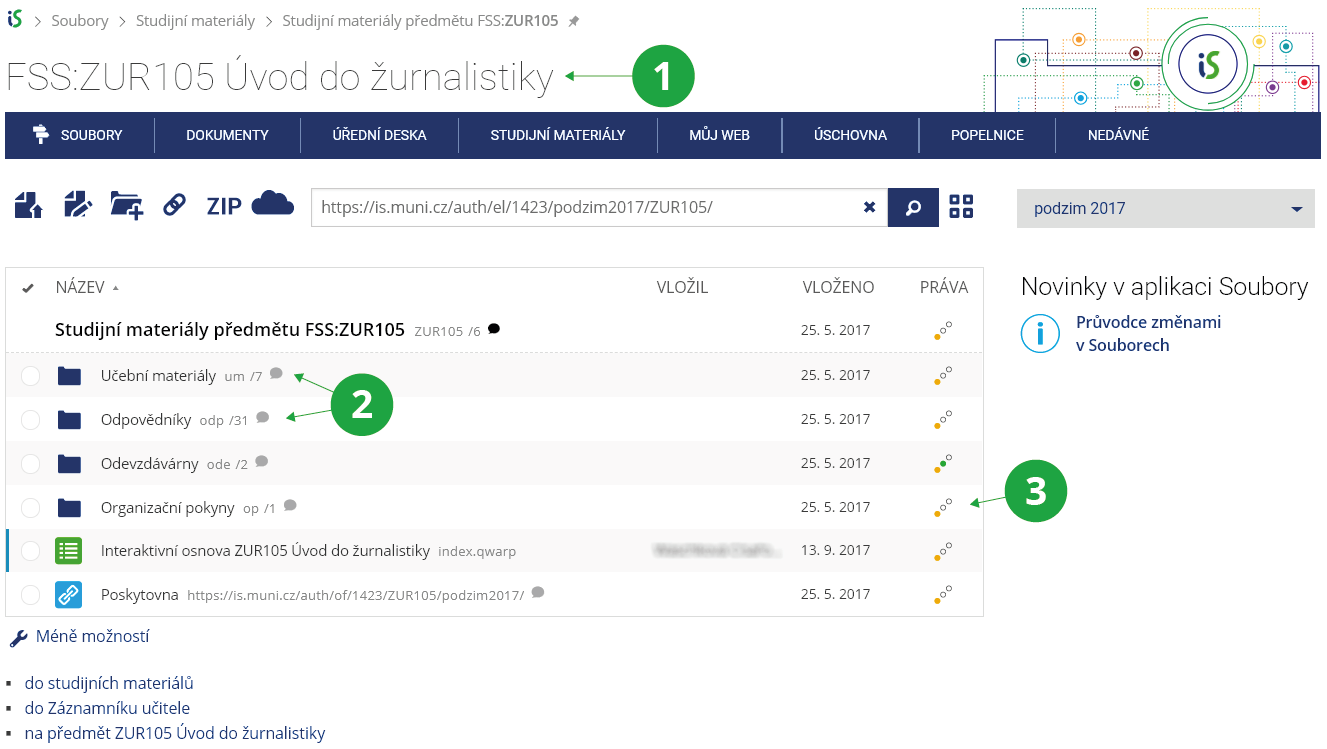
Task: Clear the URL field with X icon
Action: pos(869,208)
